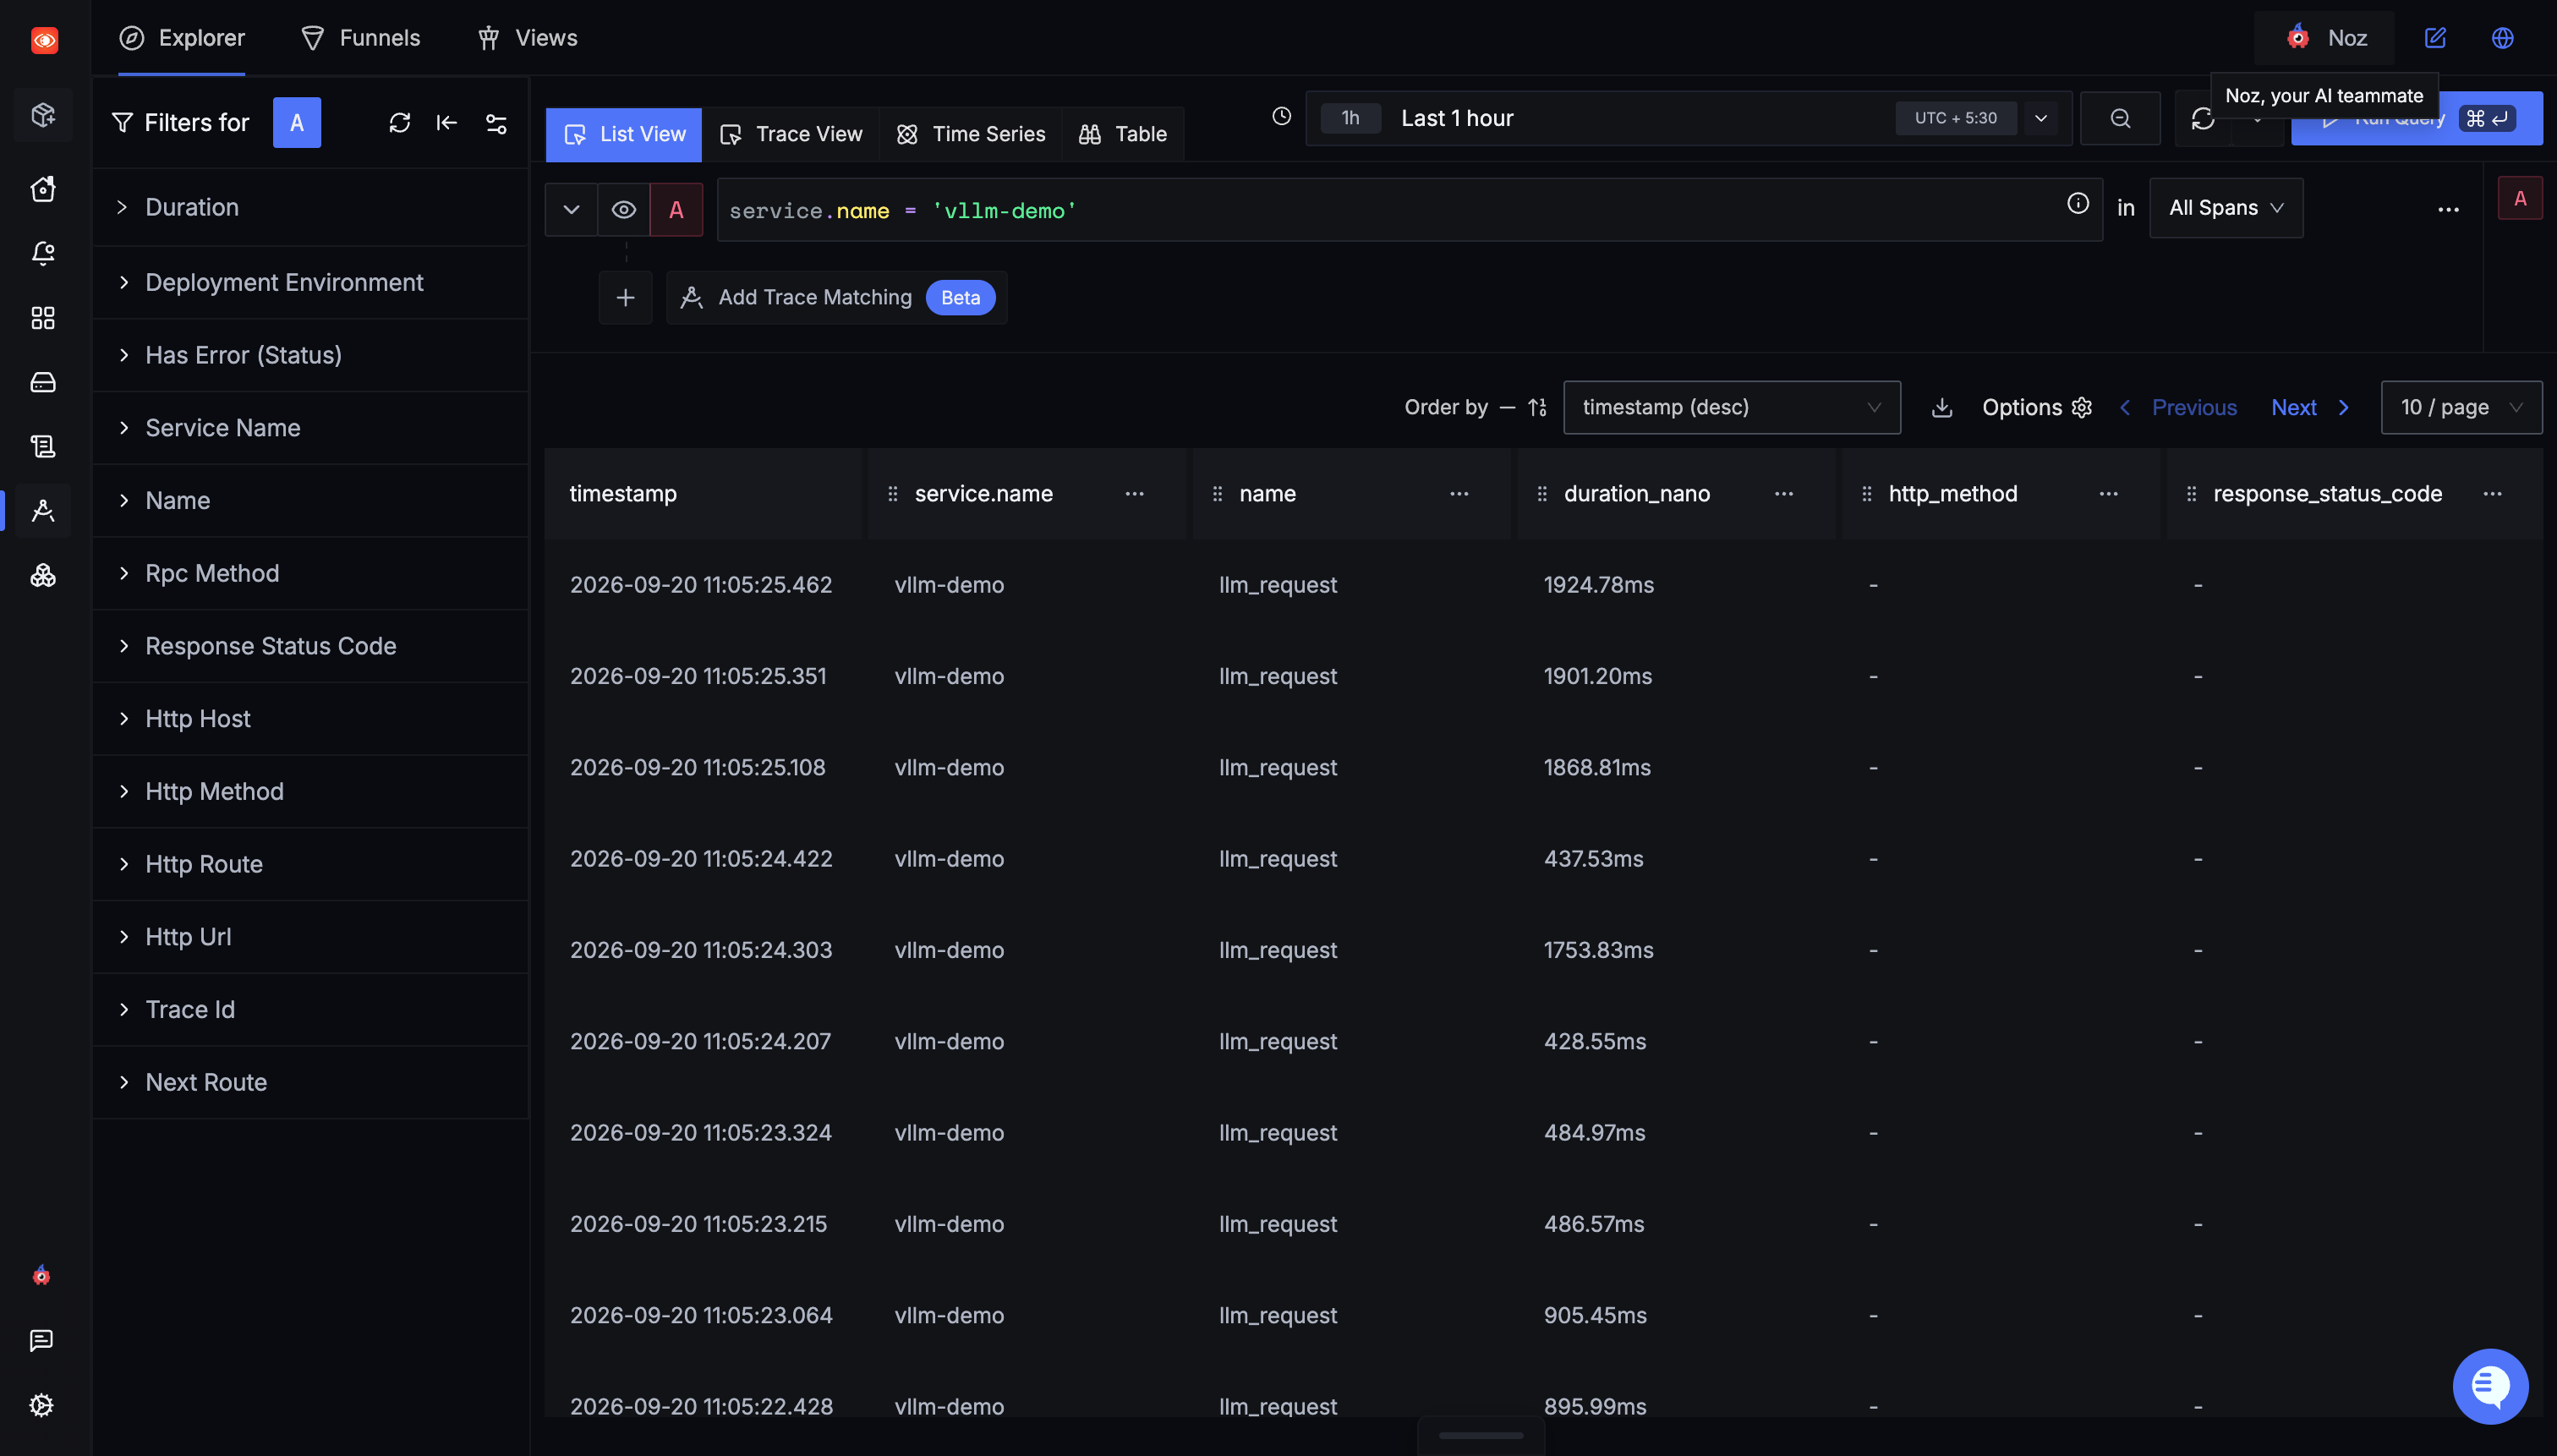Expand the Trace Id filter
Screen dimensions: 2557x1456
pos(310,1009)
